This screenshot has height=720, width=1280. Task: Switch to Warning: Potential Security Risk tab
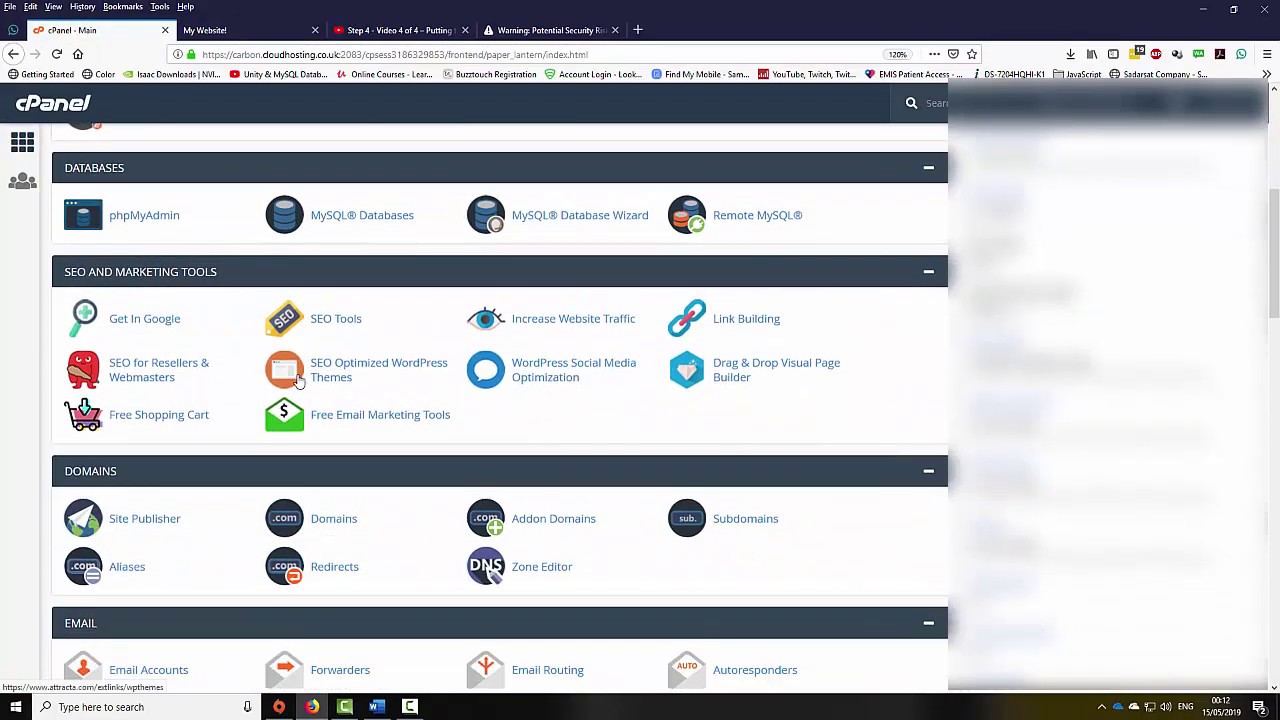(552, 30)
